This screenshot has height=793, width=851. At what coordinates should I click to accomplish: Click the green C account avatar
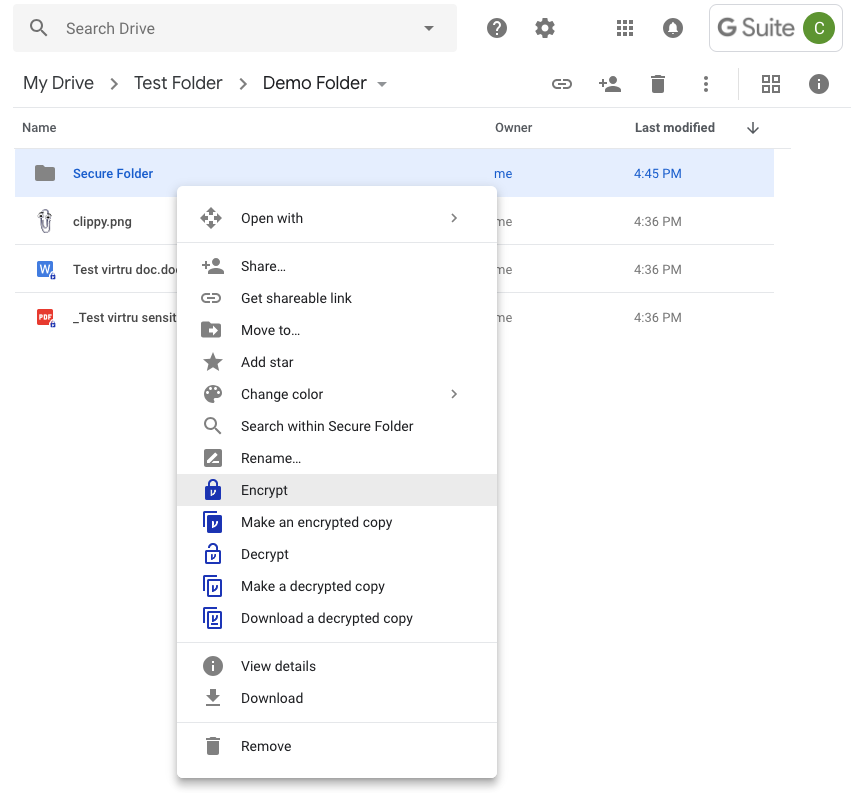coord(818,28)
